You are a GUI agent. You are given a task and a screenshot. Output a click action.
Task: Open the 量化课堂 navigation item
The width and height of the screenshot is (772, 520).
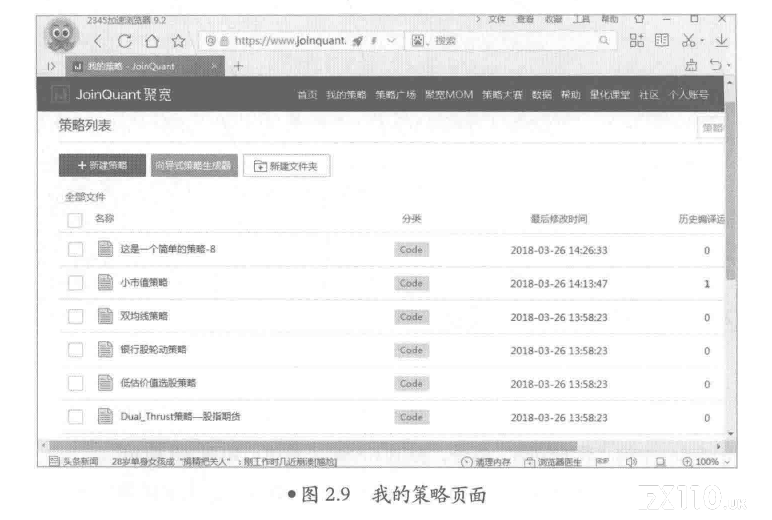pos(610,95)
